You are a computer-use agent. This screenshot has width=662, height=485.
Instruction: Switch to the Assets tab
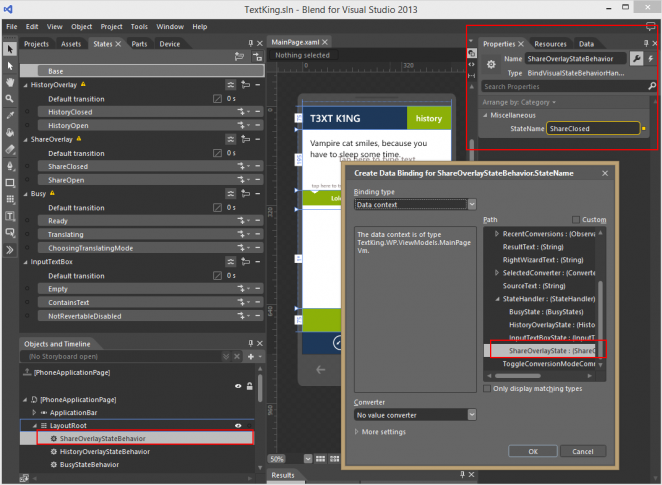(71, 44)
